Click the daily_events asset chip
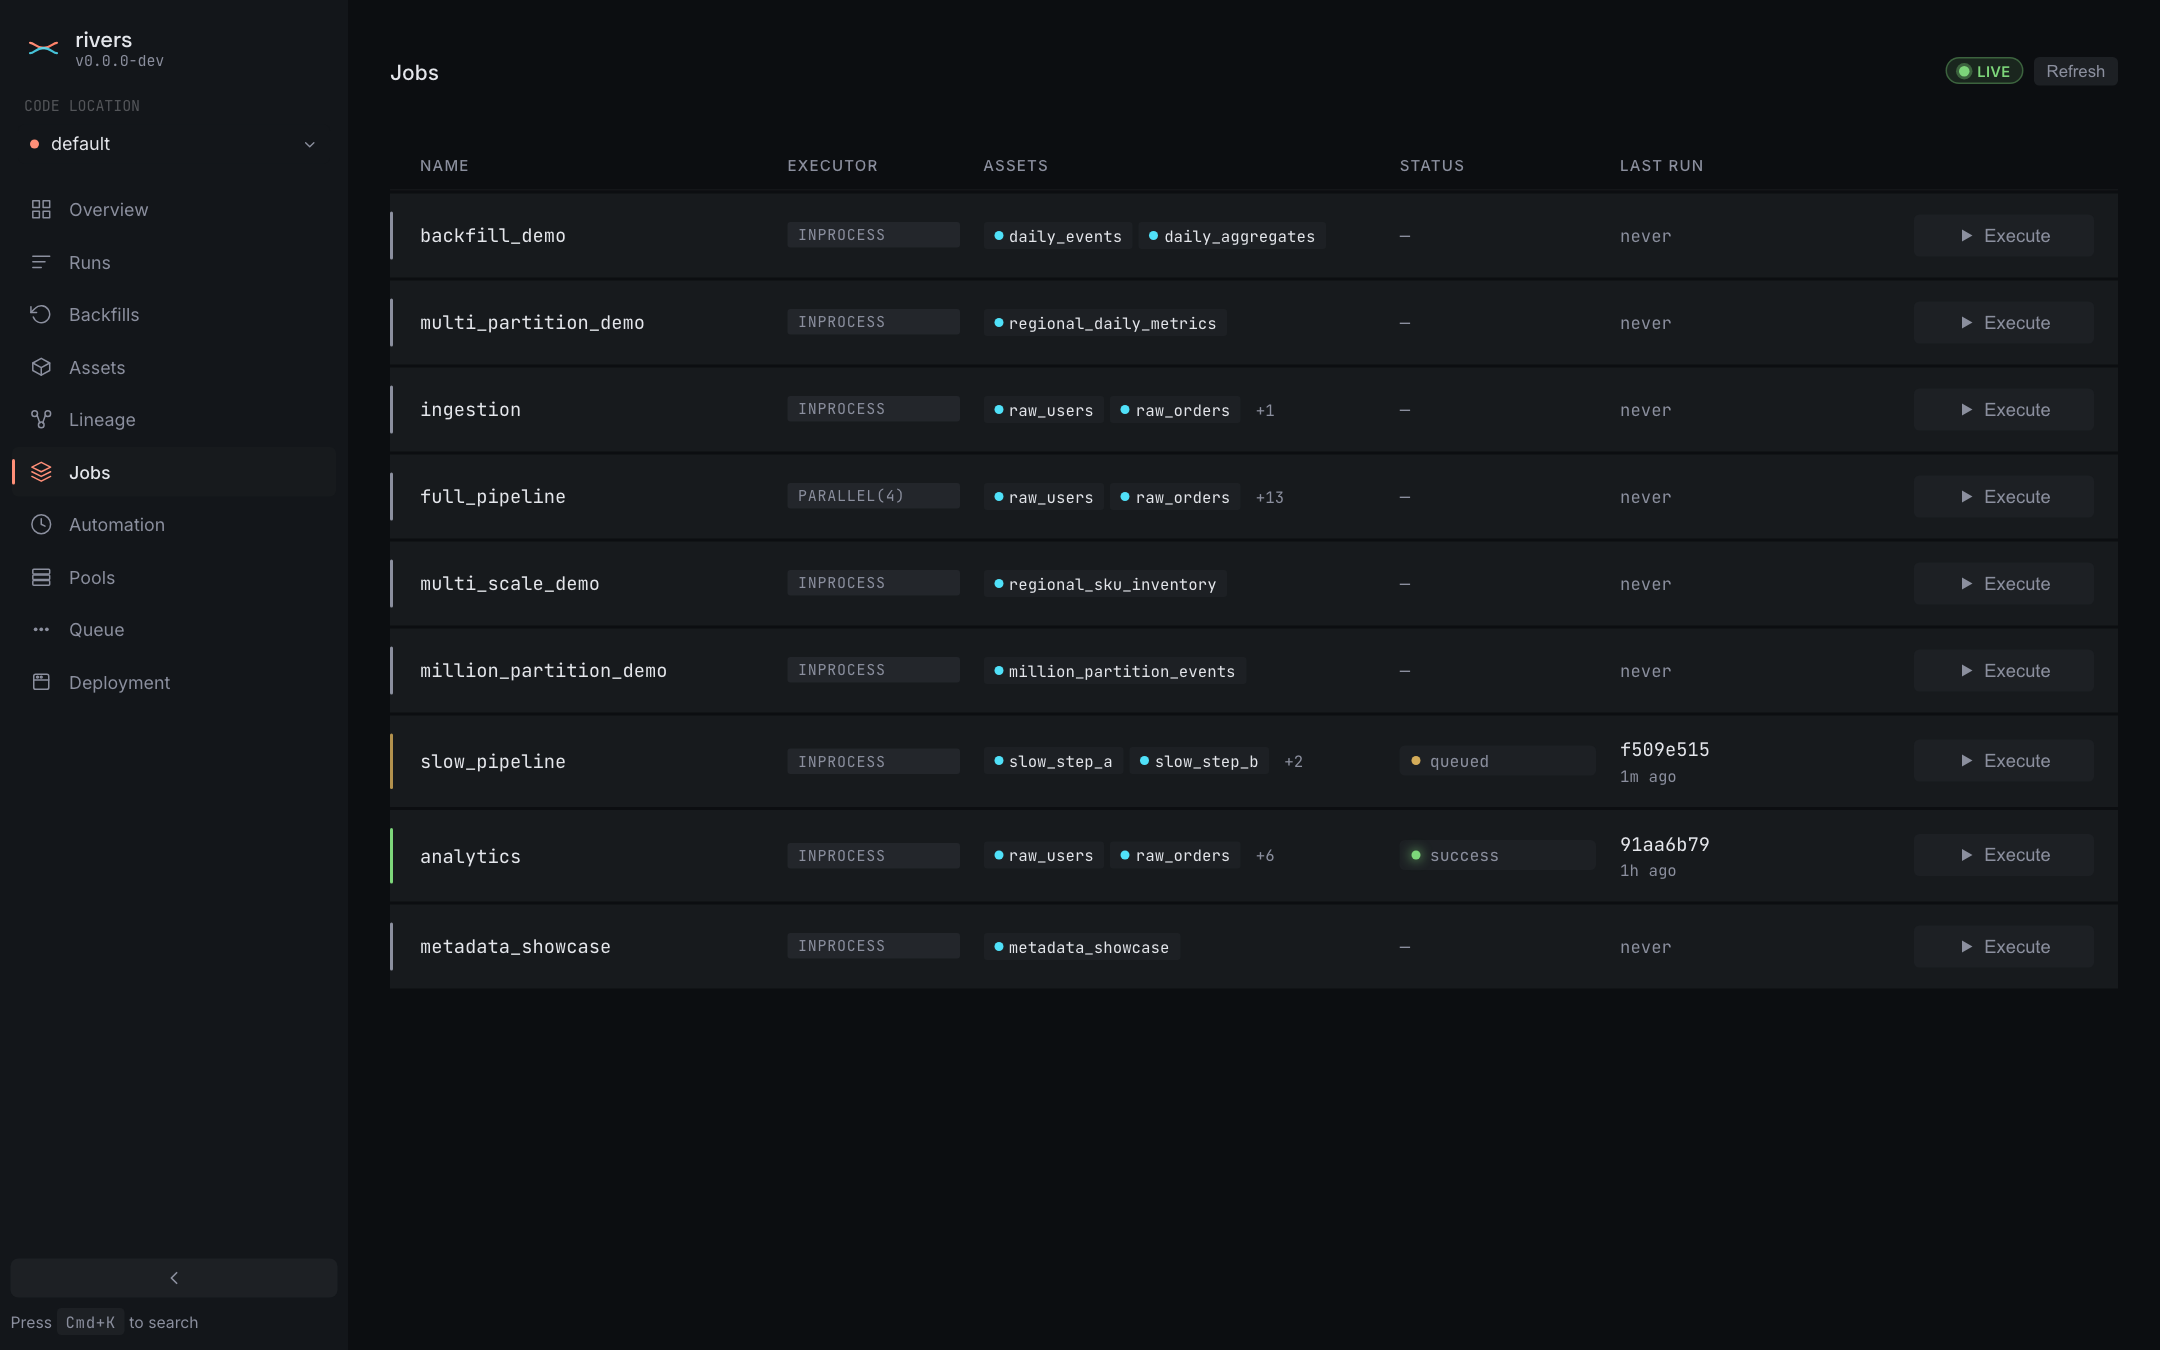This screenshot has width=2160, height=1350. tap(1058, 236)
